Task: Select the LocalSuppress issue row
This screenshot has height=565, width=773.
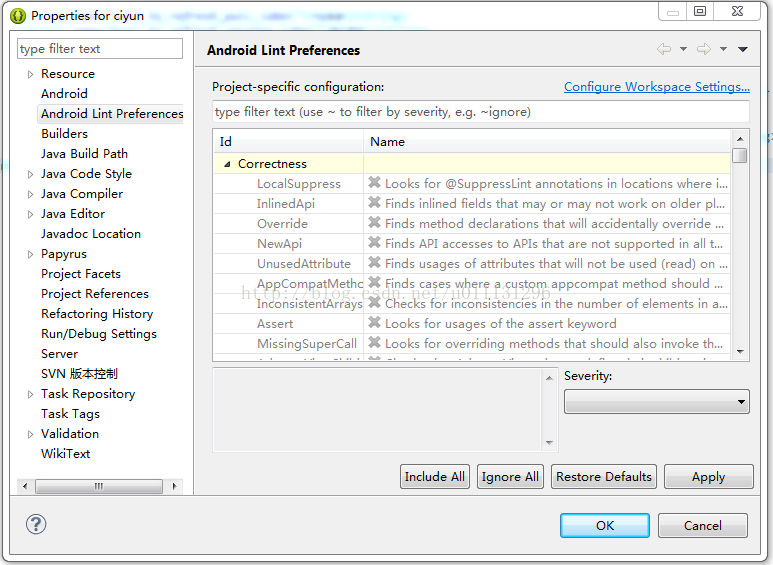Action: click(472, 183)
